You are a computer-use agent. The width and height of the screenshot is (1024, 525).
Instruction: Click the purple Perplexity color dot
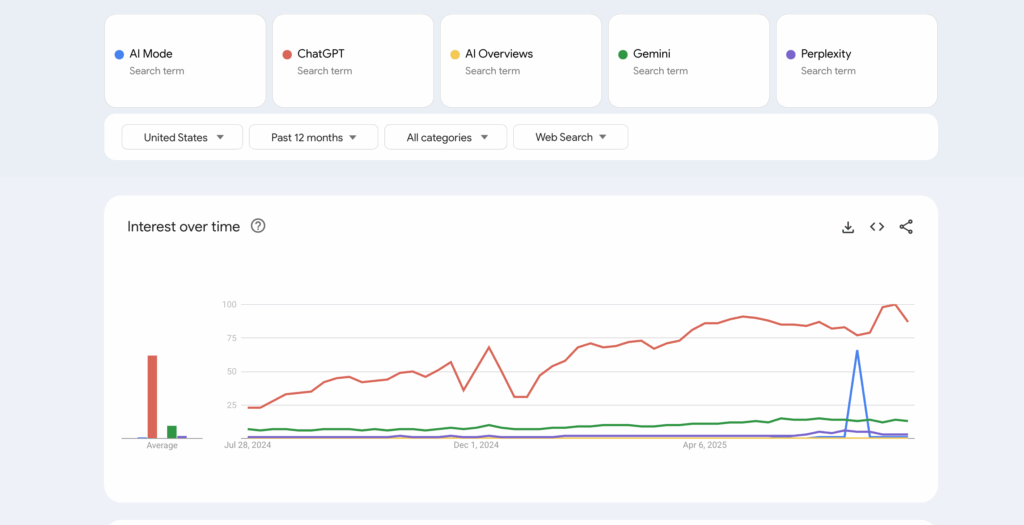pos(791,54)
